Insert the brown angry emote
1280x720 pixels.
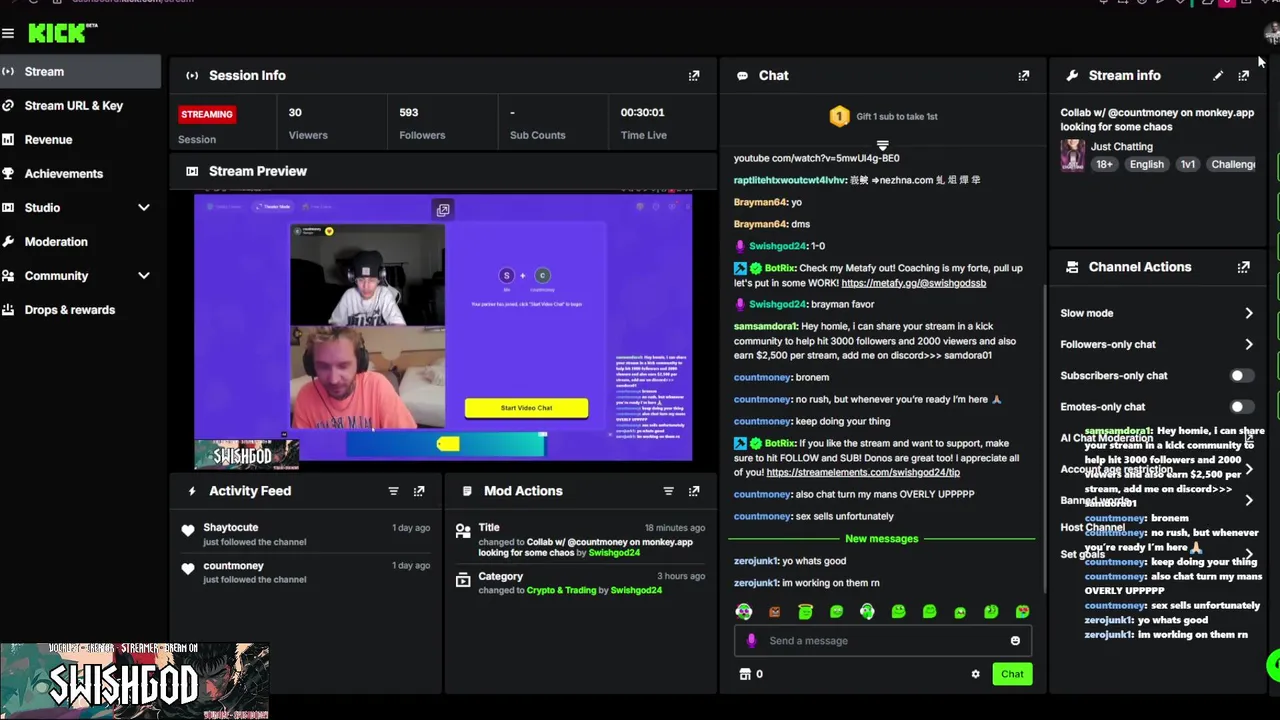pos(774,611)
